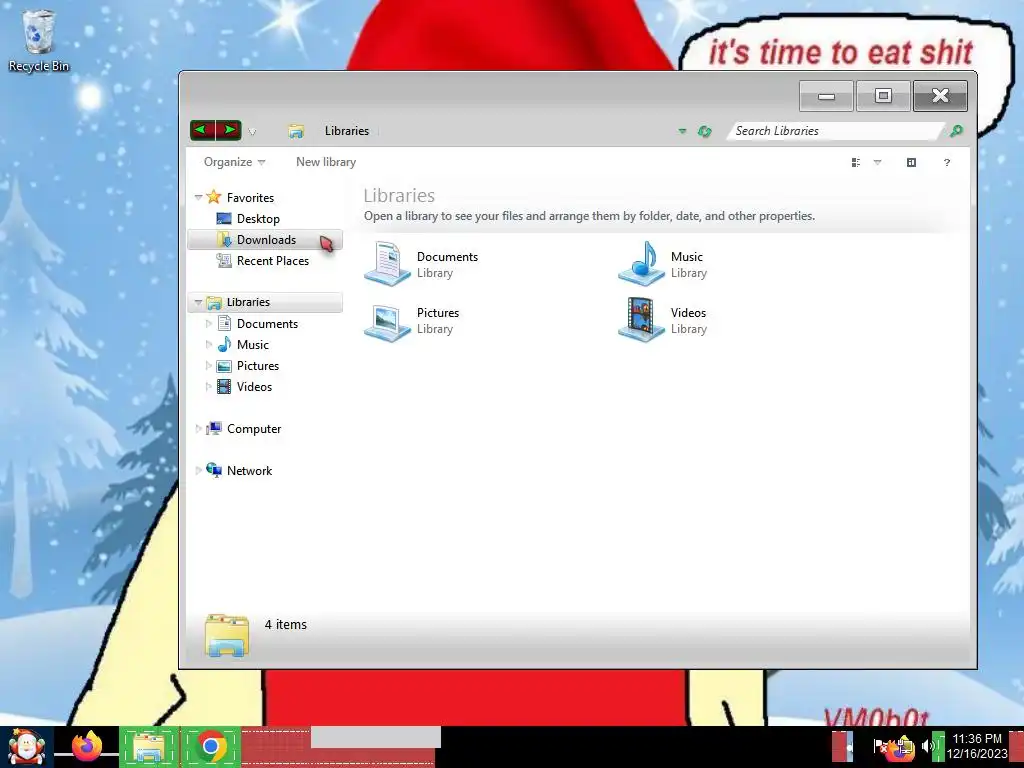The width and height of the screenshot is (1024, 768).
Task: Expand the Network node
Action: coord(198,470)
